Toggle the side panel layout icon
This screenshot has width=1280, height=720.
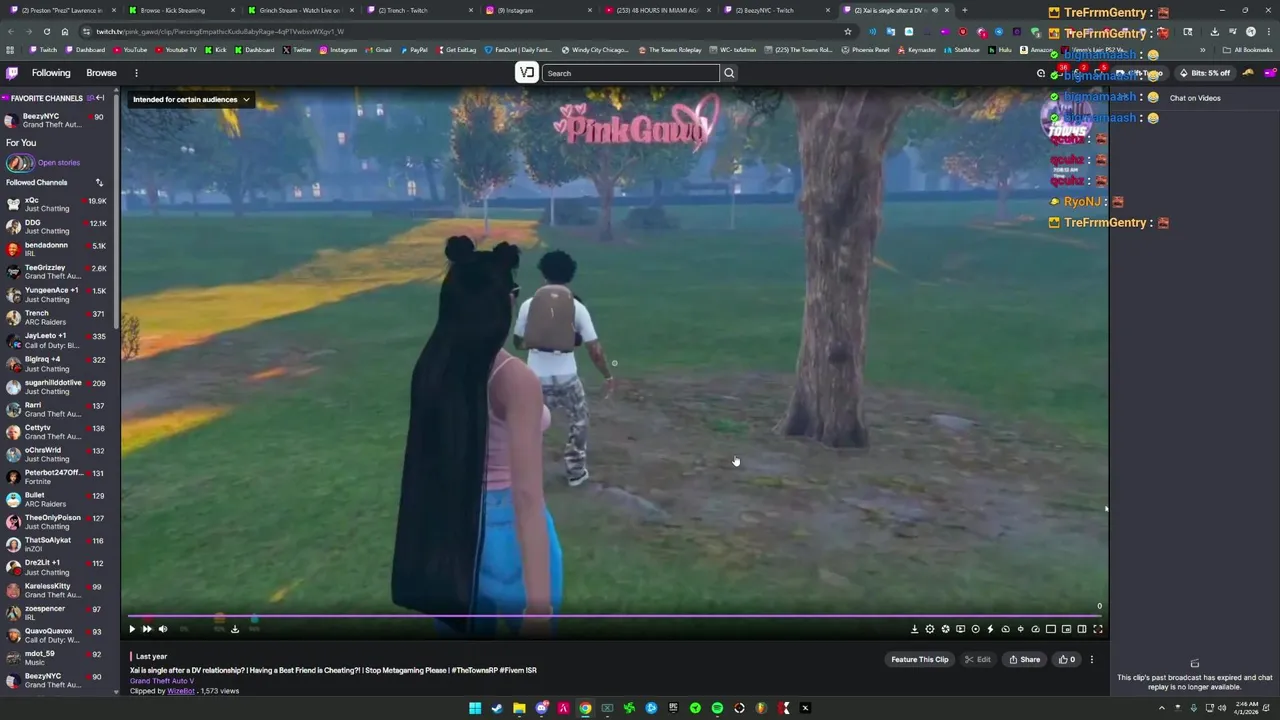[x=1082, y=629]
